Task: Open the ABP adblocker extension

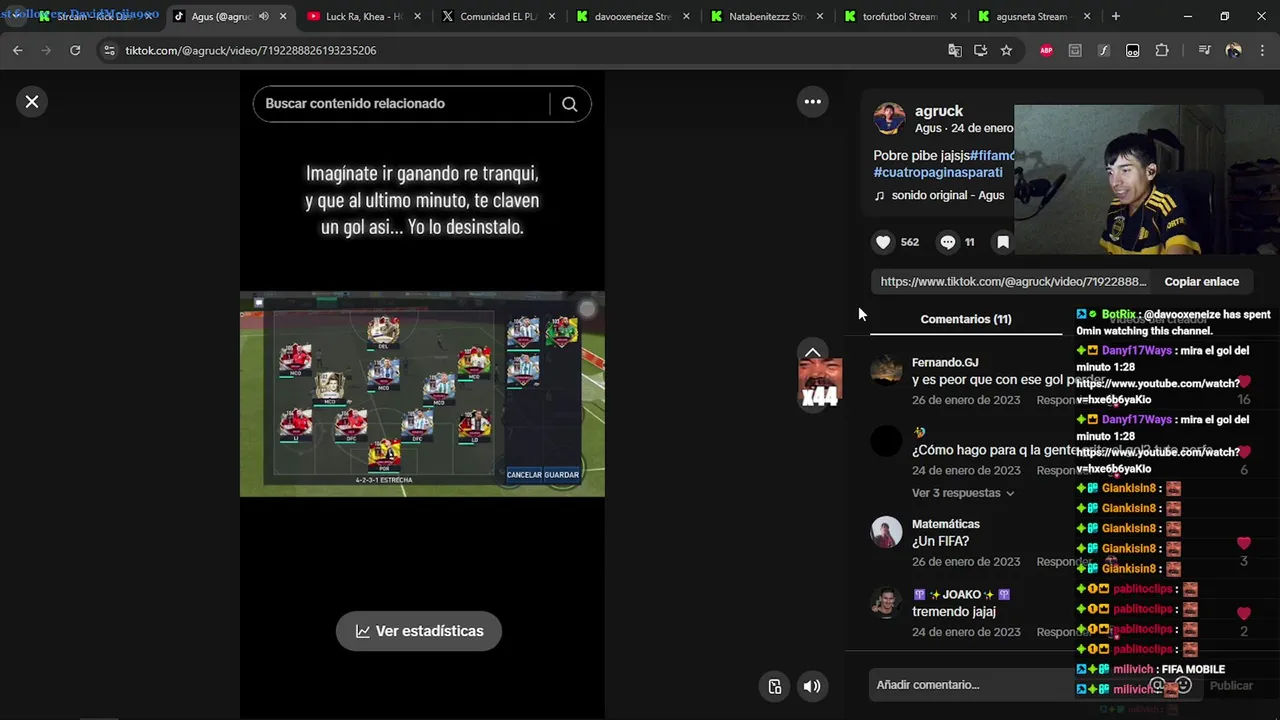Action: coord(1046,50)
